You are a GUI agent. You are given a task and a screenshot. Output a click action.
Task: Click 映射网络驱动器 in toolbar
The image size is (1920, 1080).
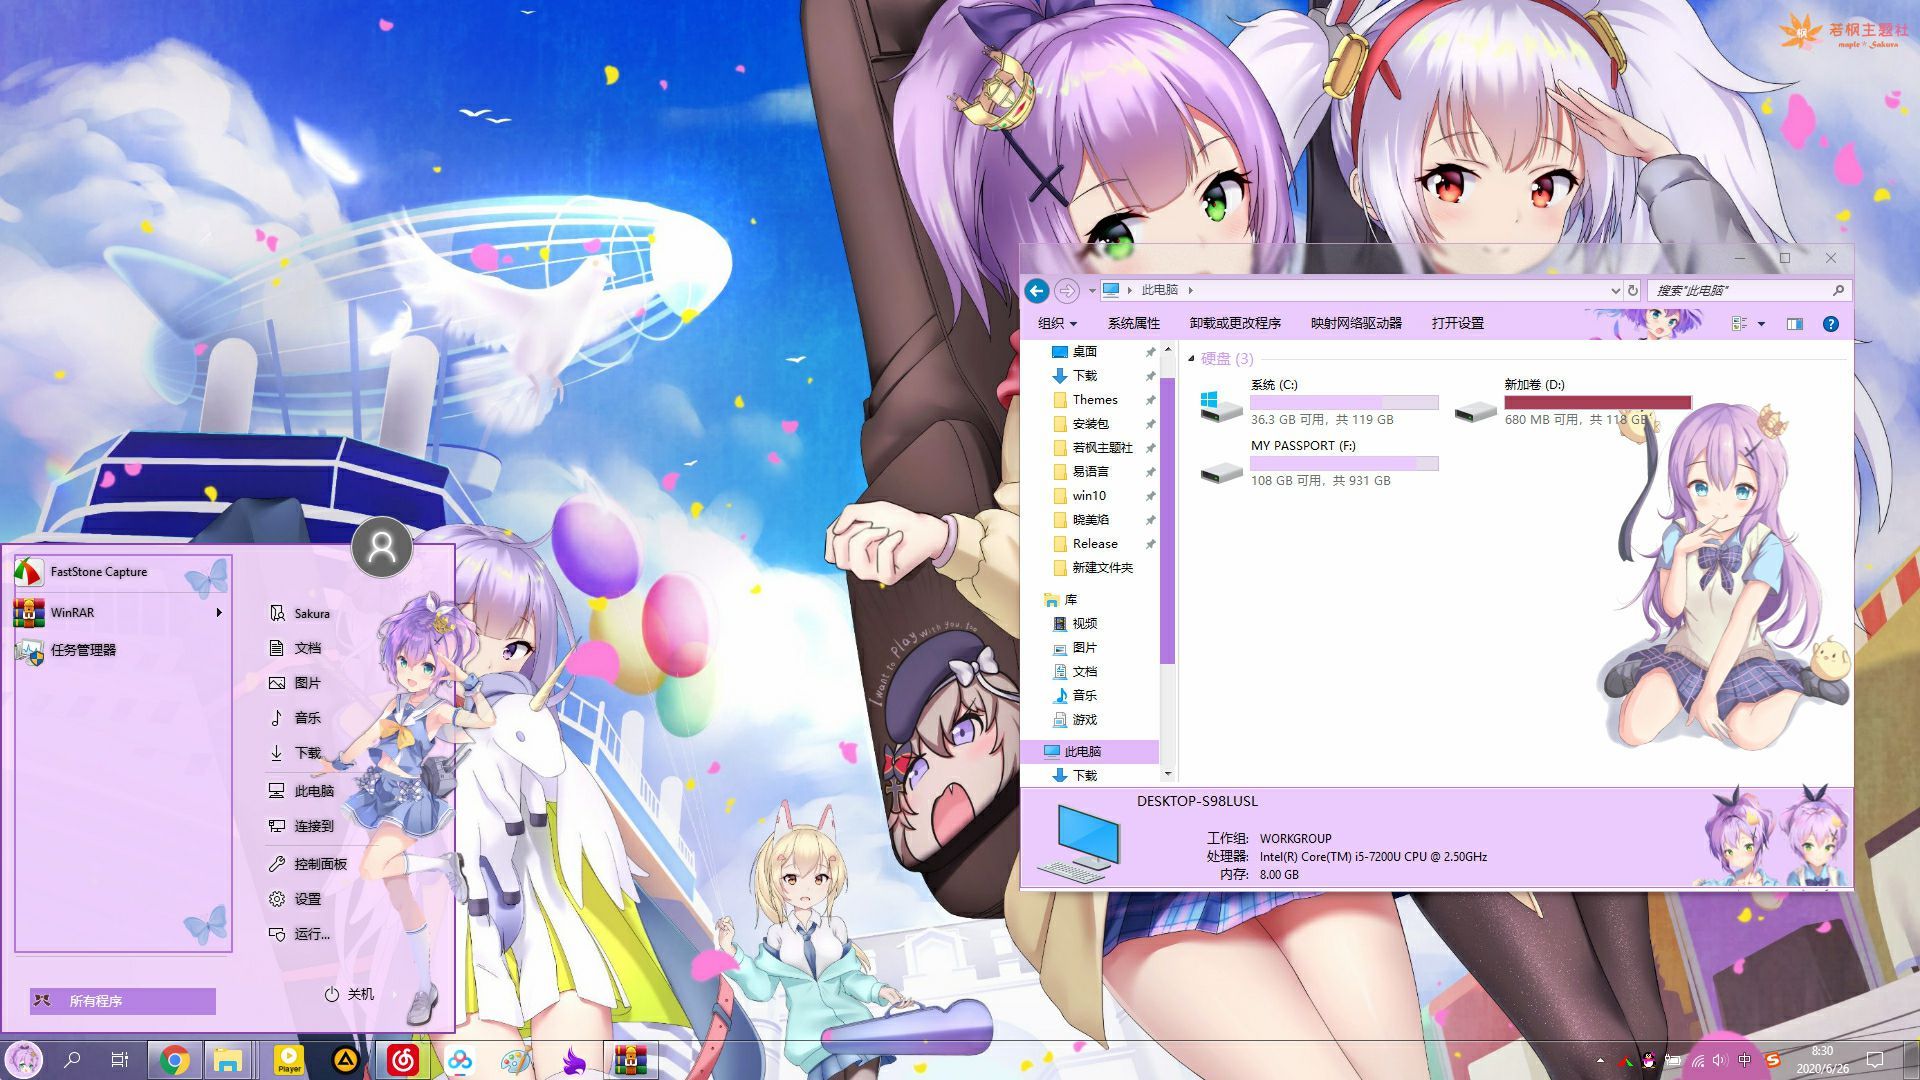[x=1356, y=323]
